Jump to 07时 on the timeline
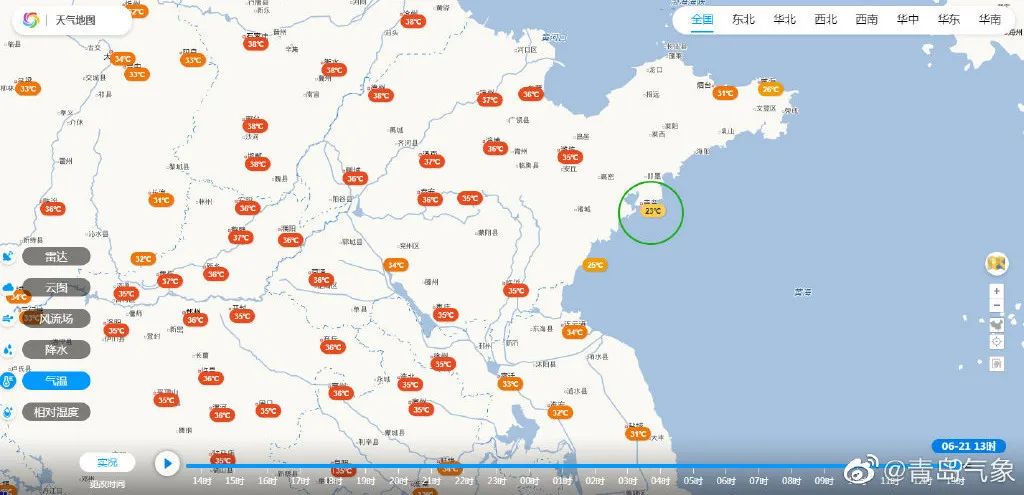The height and width of the screenshot is (495, 1024). point(758,481)
